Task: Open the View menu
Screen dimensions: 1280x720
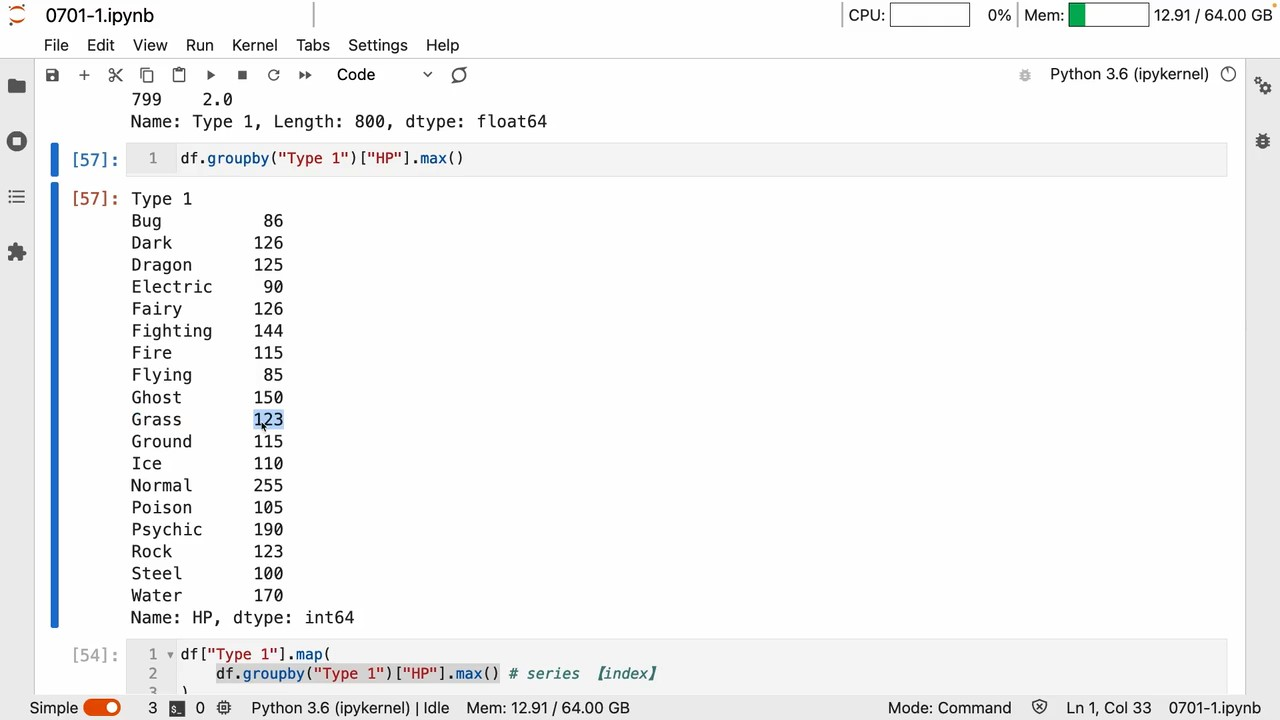Action: (x=150, y=45)
